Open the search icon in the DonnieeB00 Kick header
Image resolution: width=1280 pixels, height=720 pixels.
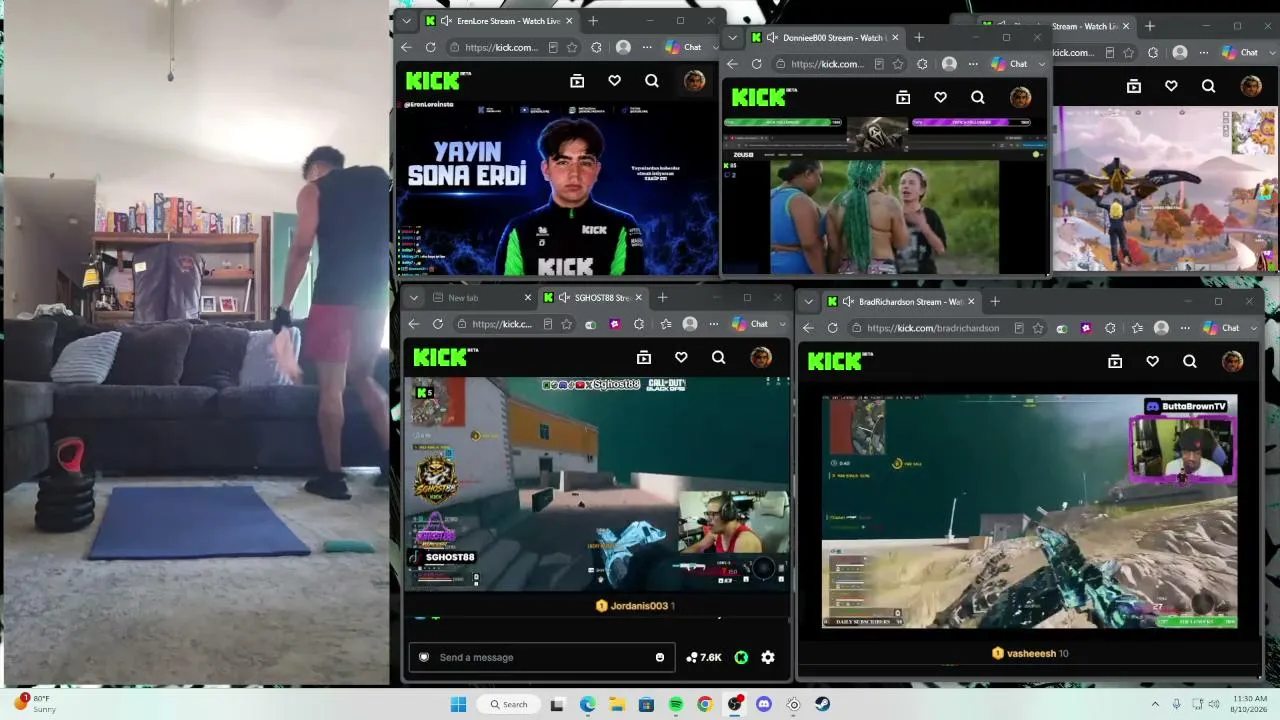(978, 97)
